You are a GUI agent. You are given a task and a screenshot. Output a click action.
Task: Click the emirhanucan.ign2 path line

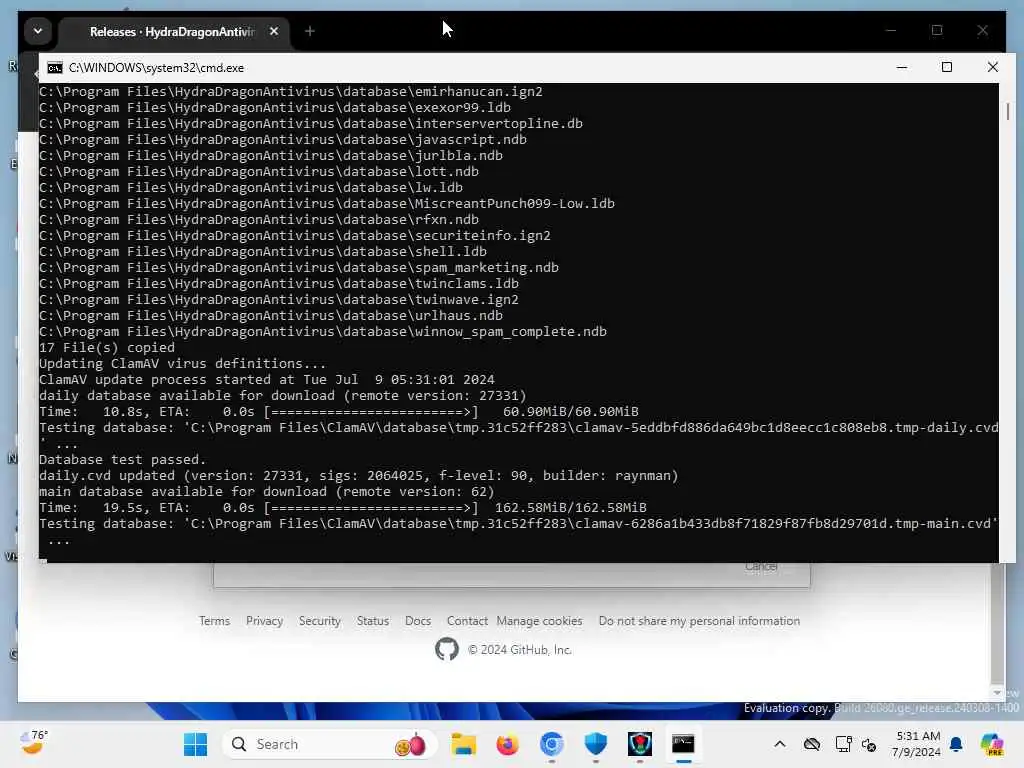coord(291,91)
